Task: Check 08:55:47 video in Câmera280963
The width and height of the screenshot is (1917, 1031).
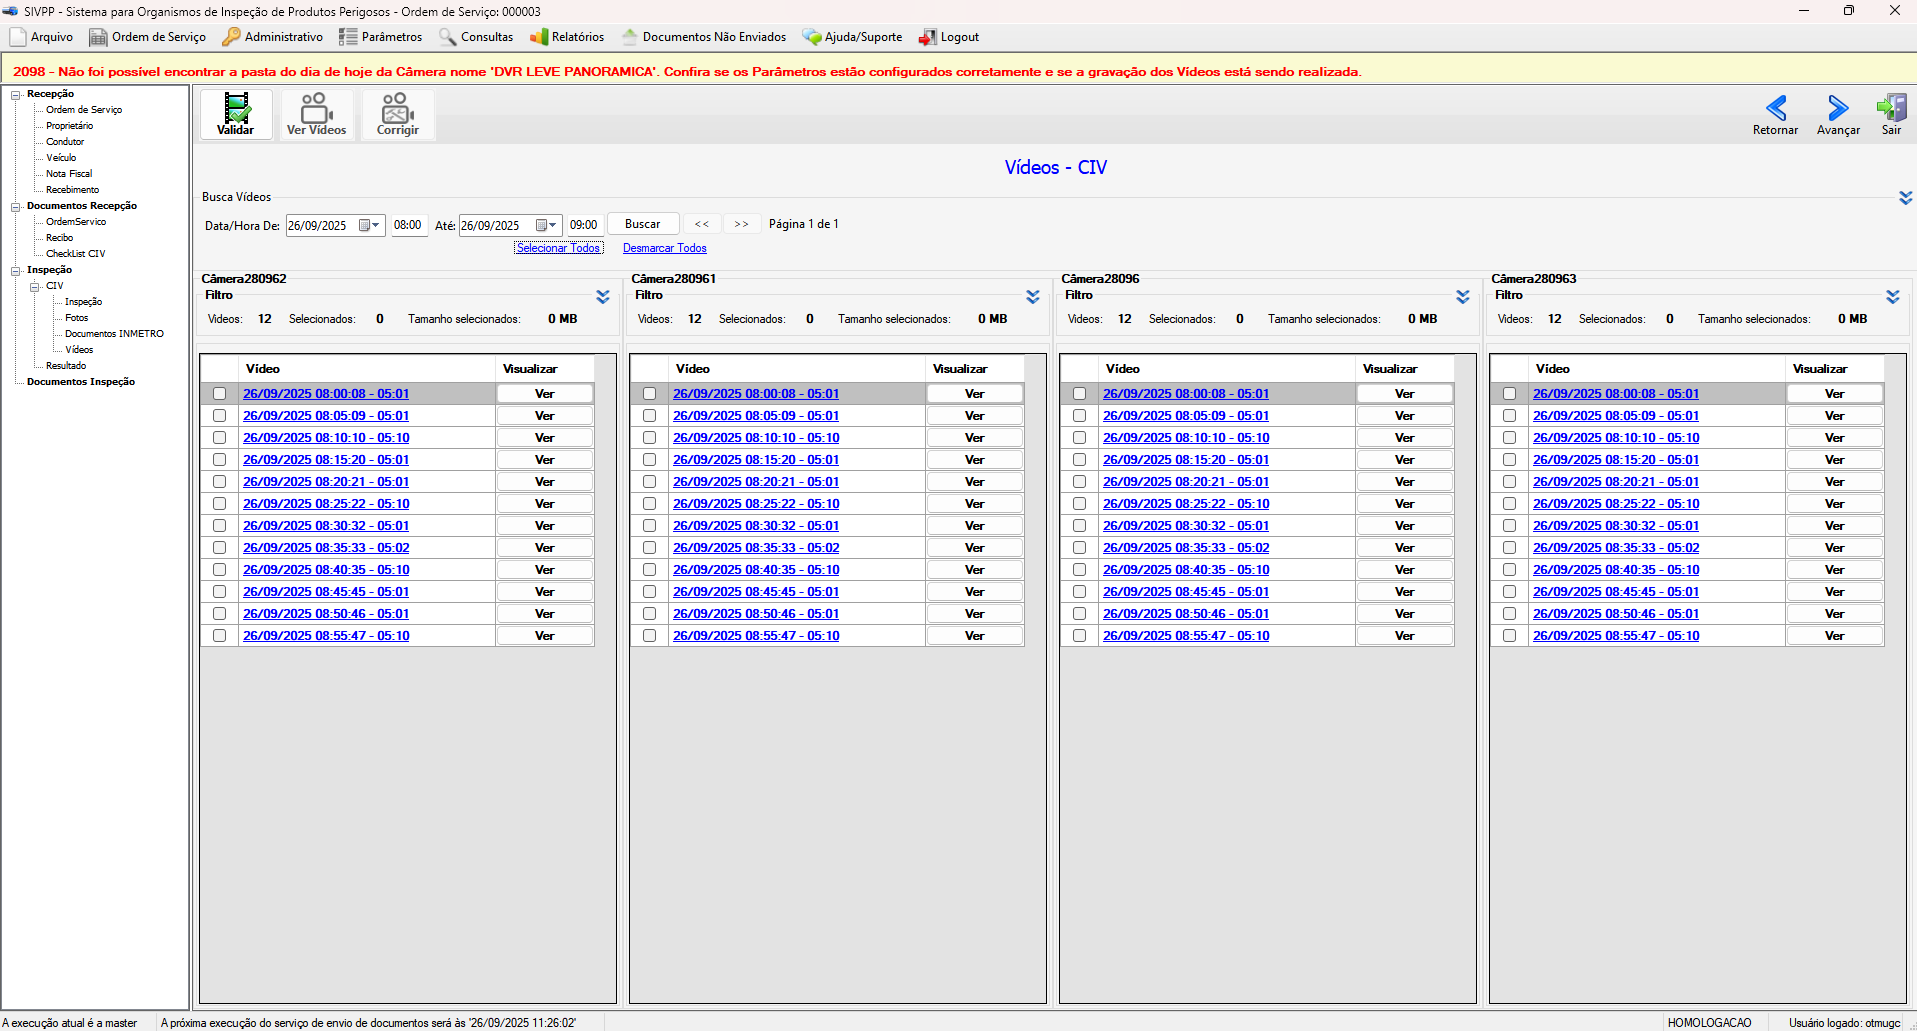Action: pos(1509,636)
